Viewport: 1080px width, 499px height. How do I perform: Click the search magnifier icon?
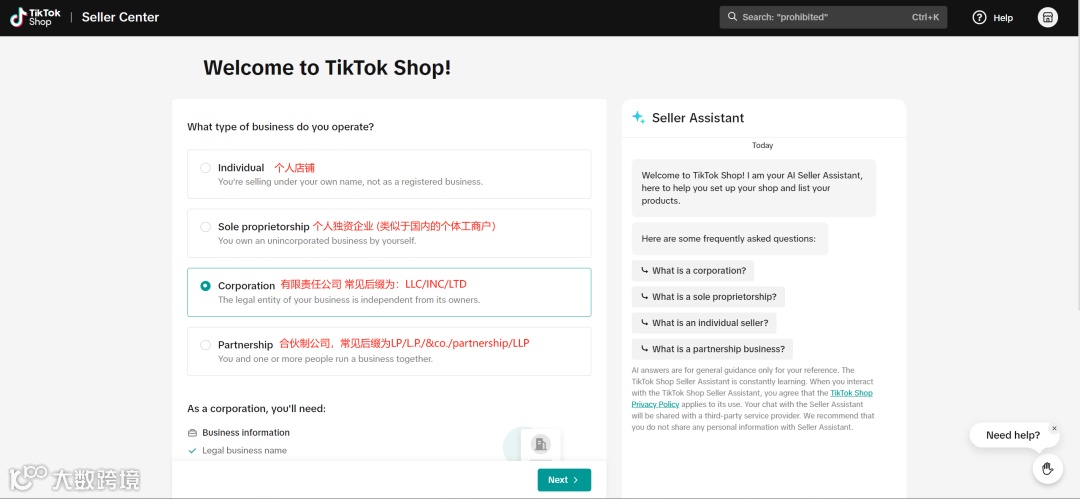(x=733, y=17)
